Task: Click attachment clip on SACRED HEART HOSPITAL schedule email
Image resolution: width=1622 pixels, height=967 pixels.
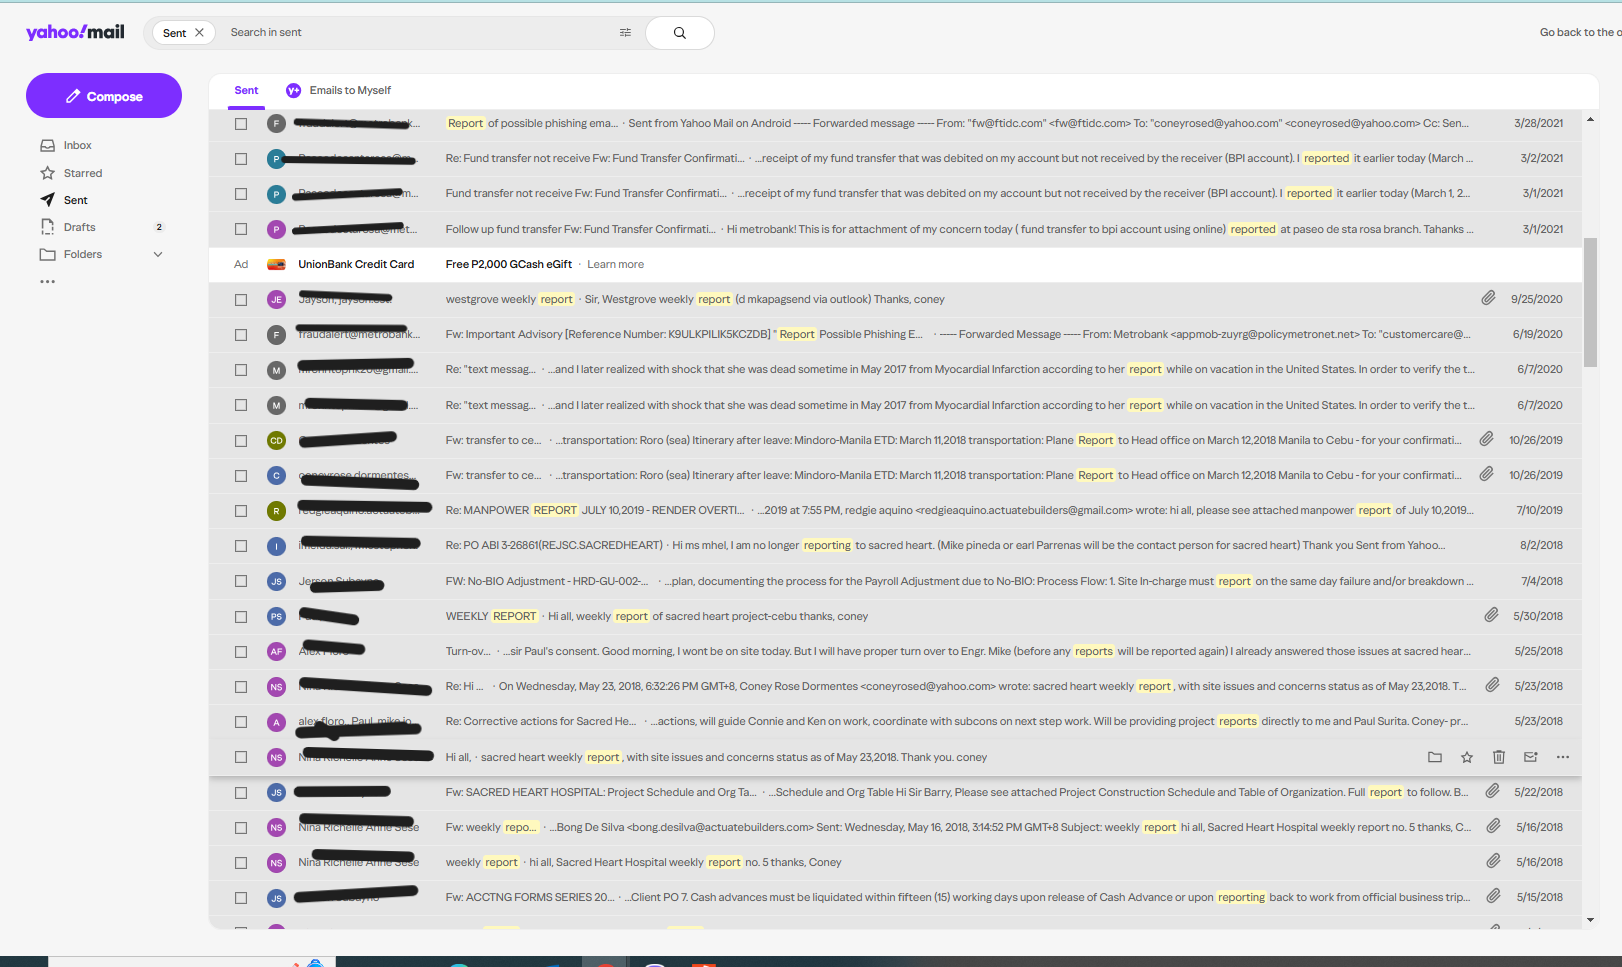Action: tap(1492, 791)
